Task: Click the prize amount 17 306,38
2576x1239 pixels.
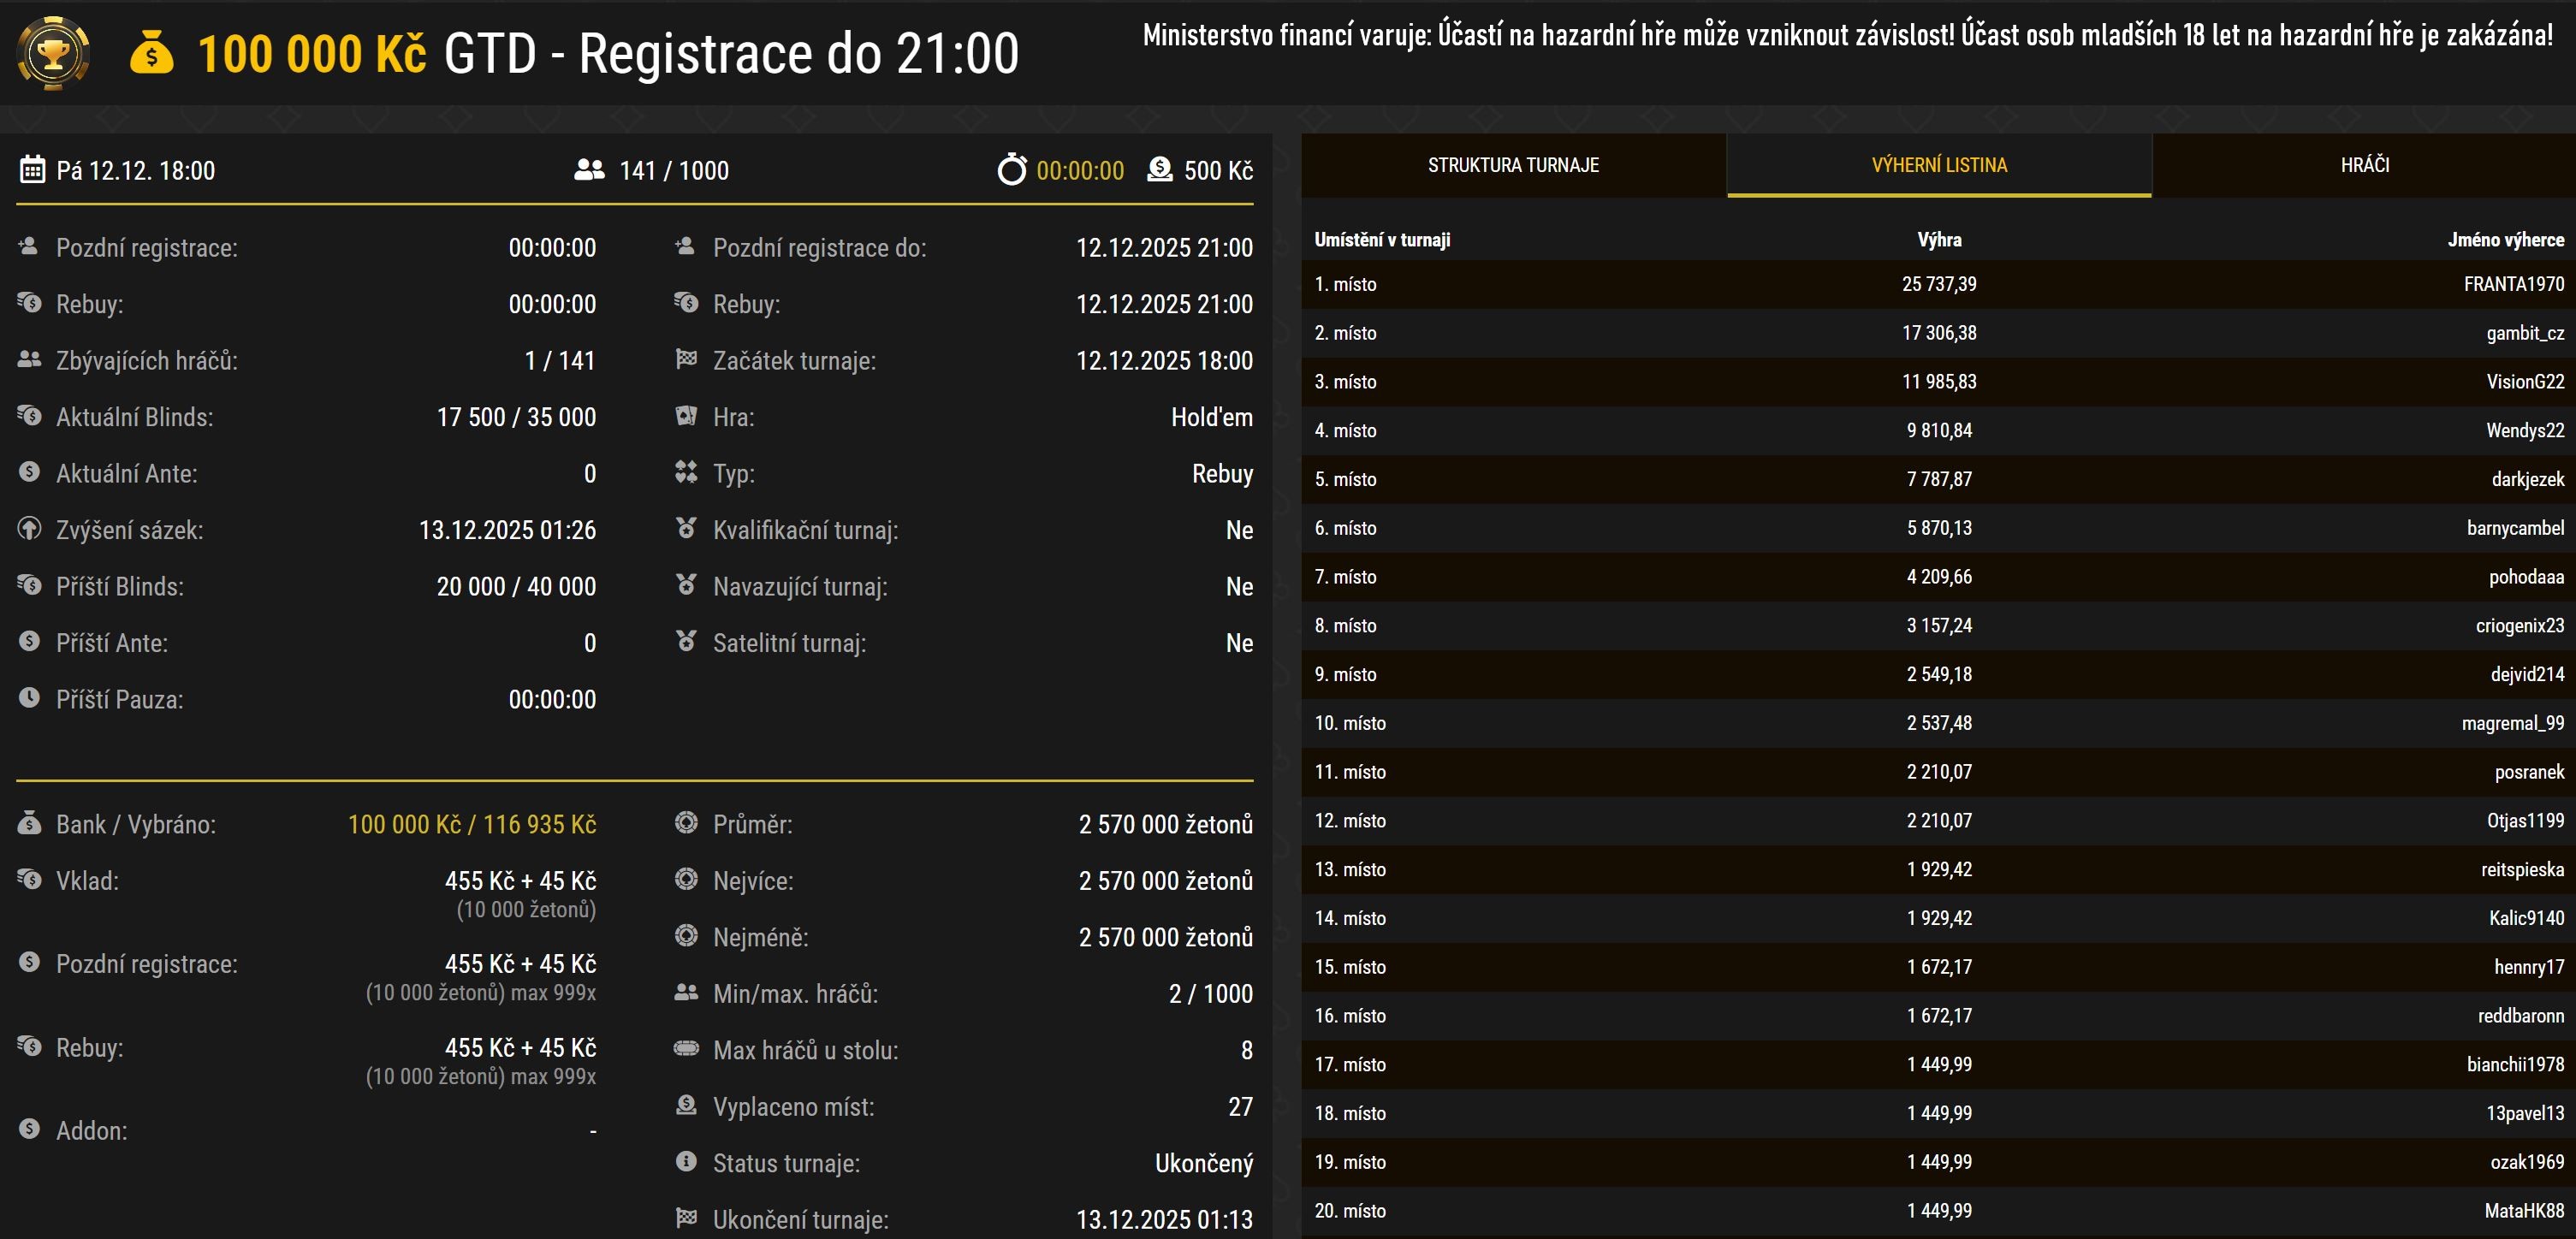Action: coord(1939,333)
